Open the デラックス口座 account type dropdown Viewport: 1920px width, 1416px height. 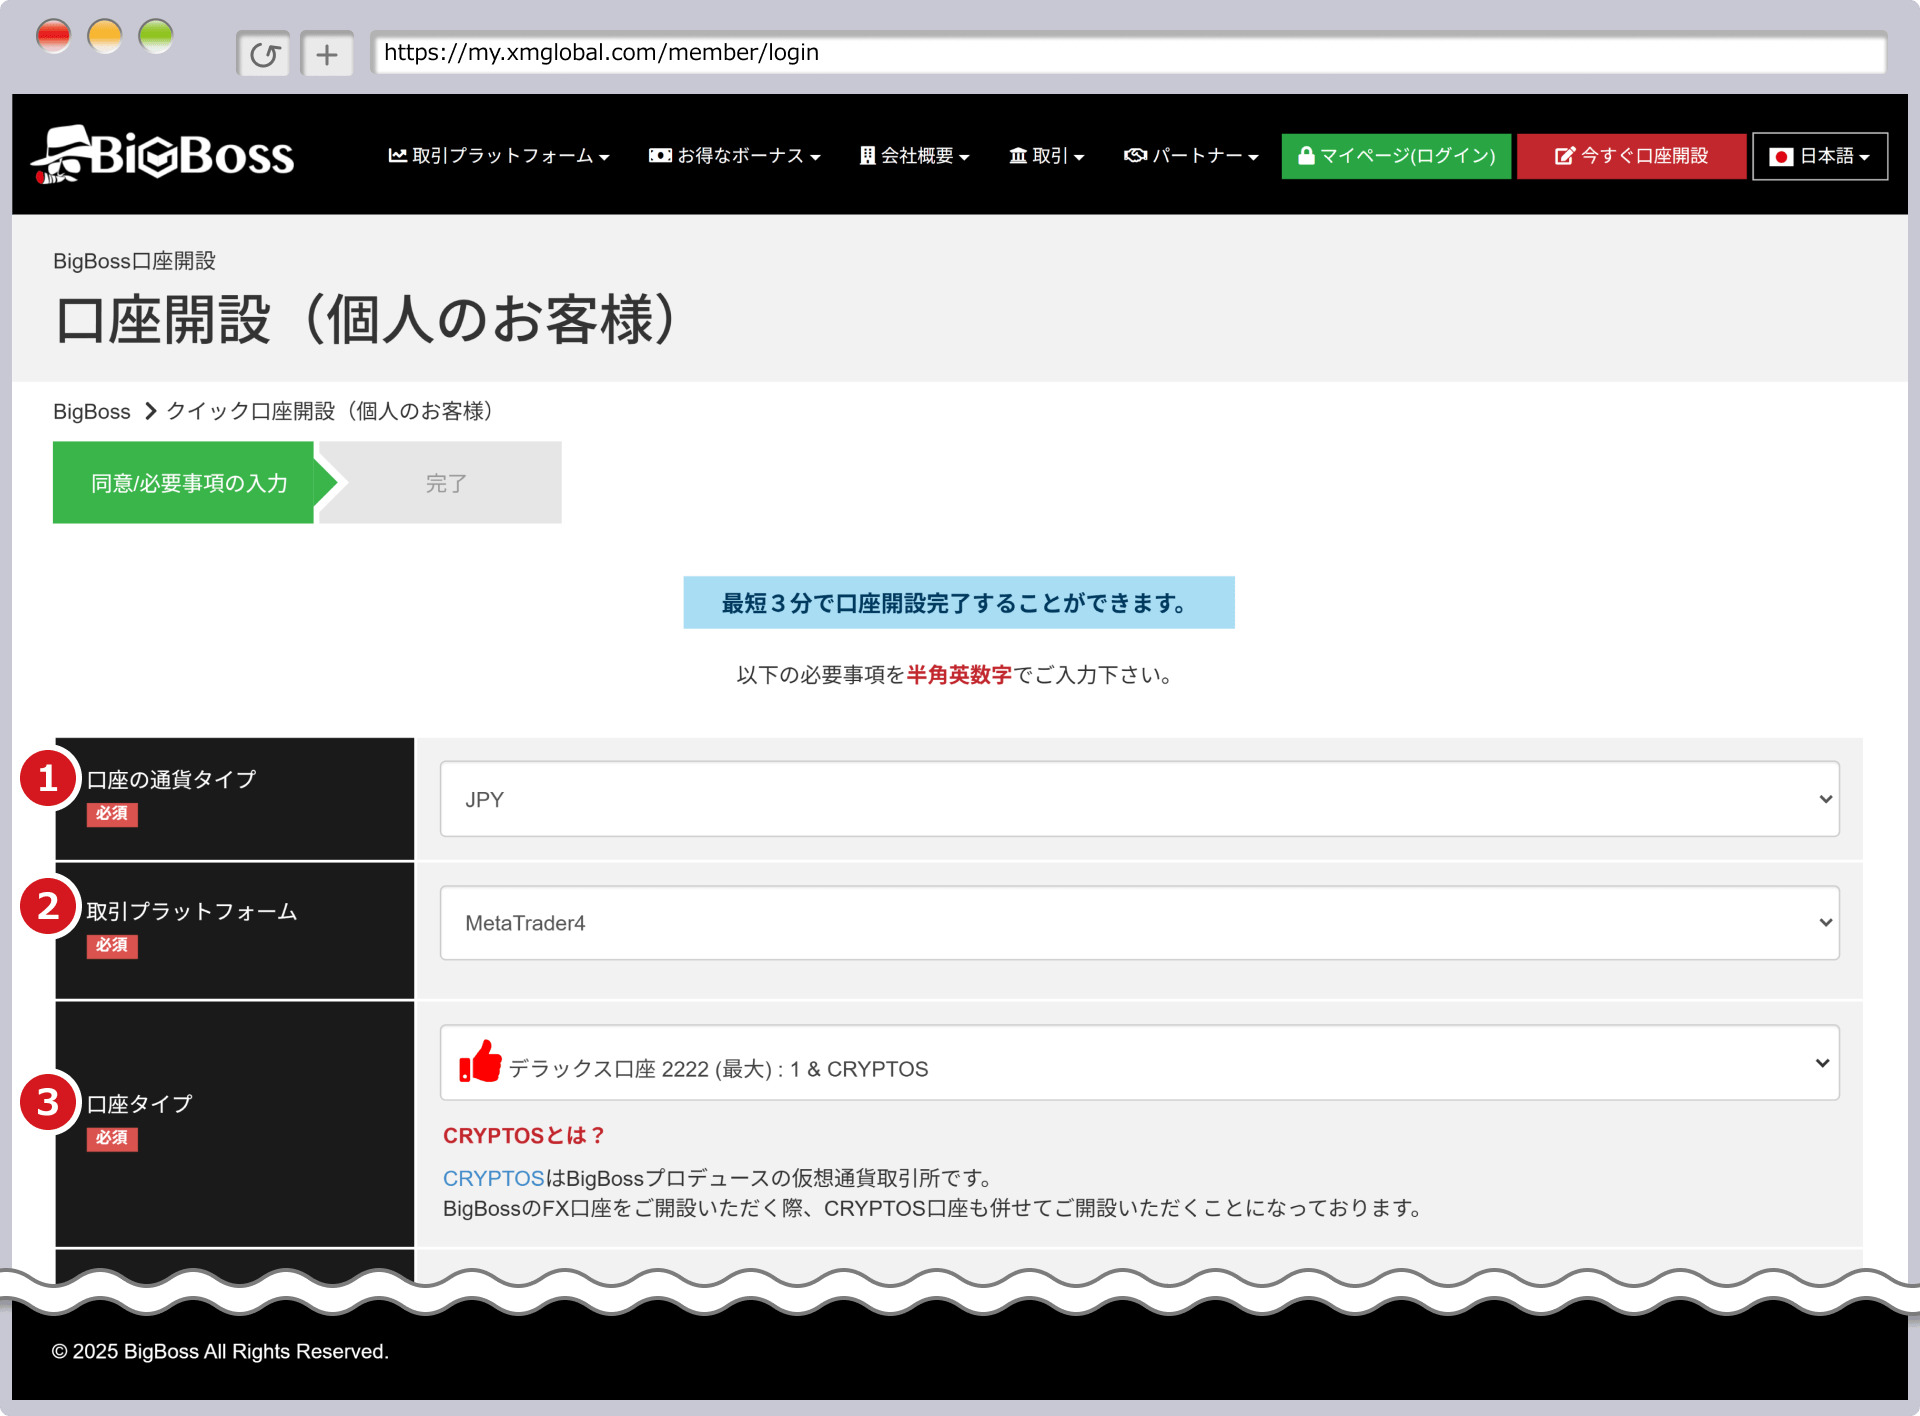click(x=1140, y=1063)
